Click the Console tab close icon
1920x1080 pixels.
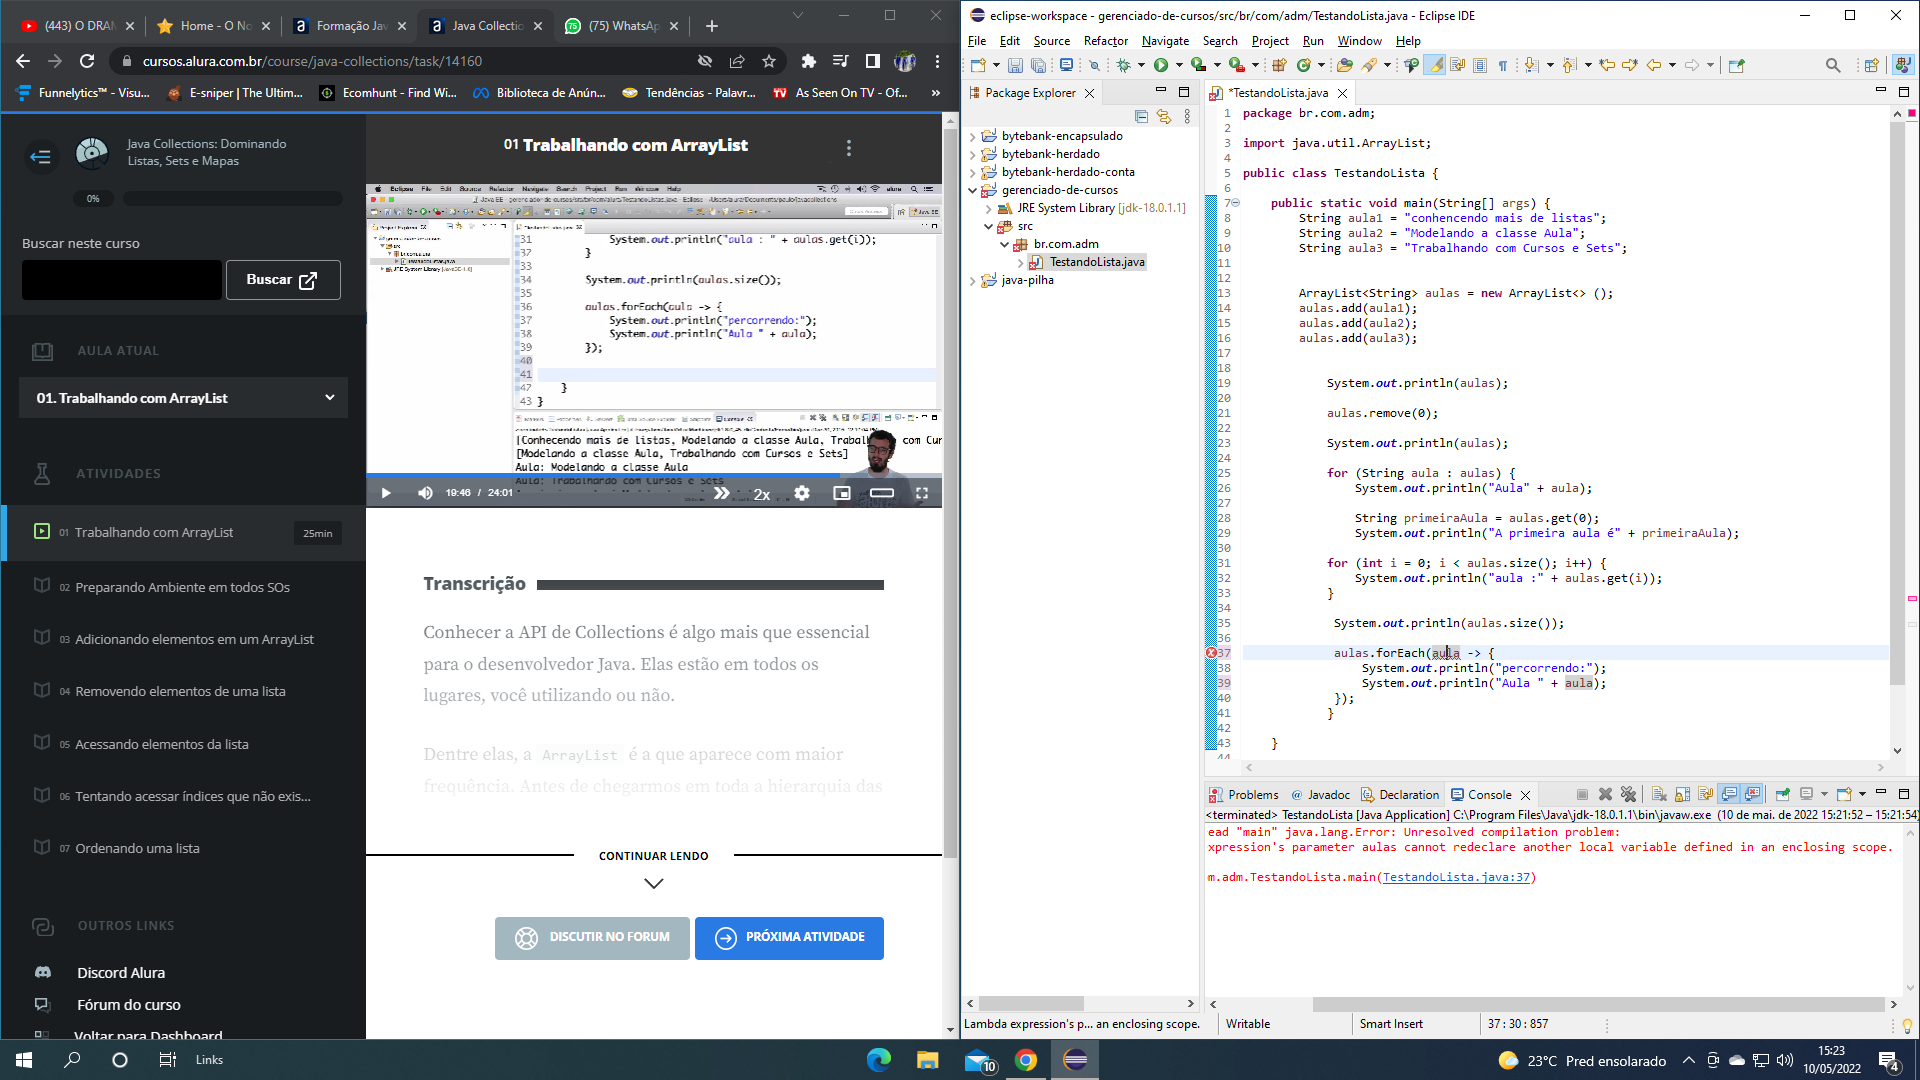coord(1526,794)
